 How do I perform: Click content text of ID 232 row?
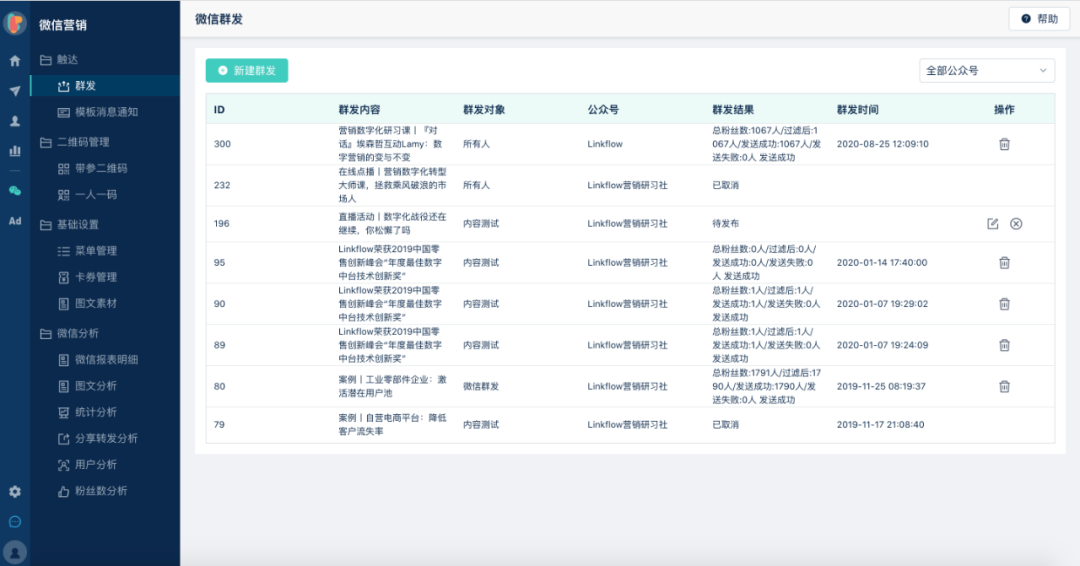pyautogui.click(x=392, y=185)
